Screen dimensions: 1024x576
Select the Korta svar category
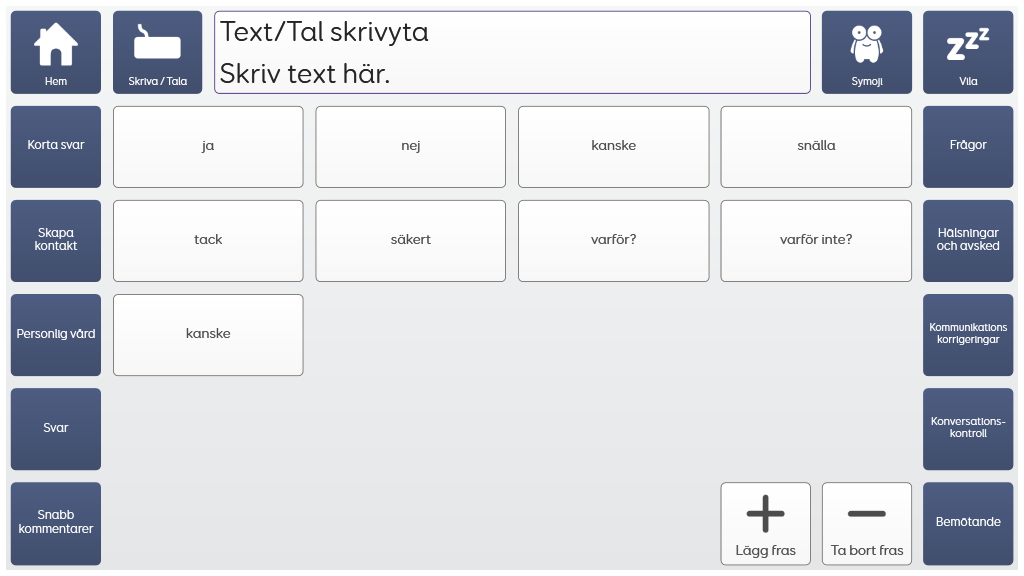[x=56, y=146]
